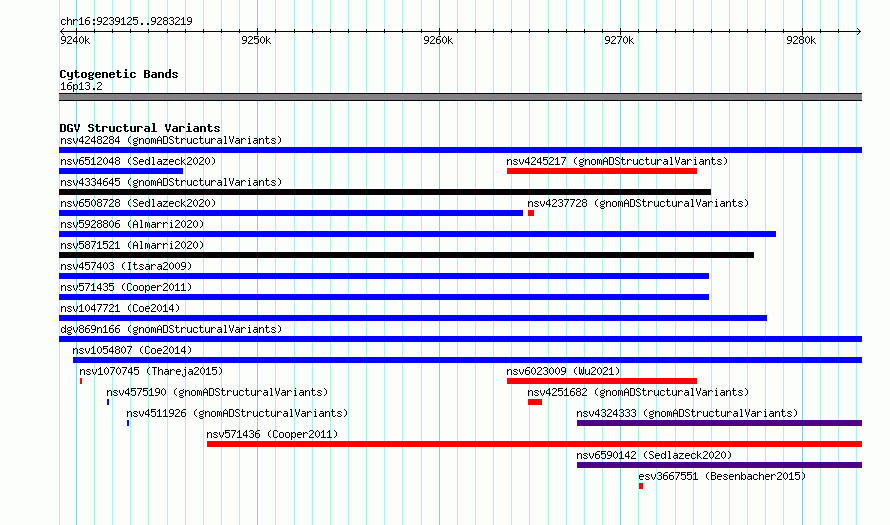Screen dimensions: 890x525
Task: Open nsv457403 (Itsara2009) label
Action: pyautogui.click(x=126, y=266)
